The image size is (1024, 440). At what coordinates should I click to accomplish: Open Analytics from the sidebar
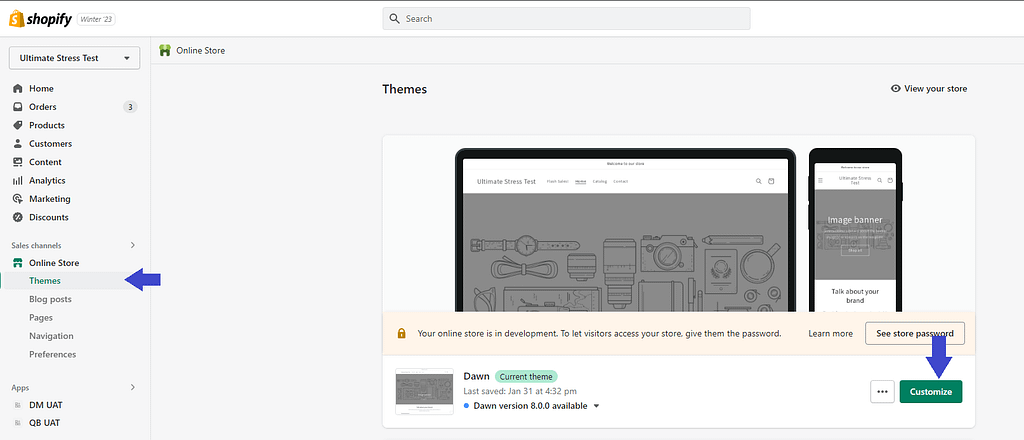[x=47, y=181]
